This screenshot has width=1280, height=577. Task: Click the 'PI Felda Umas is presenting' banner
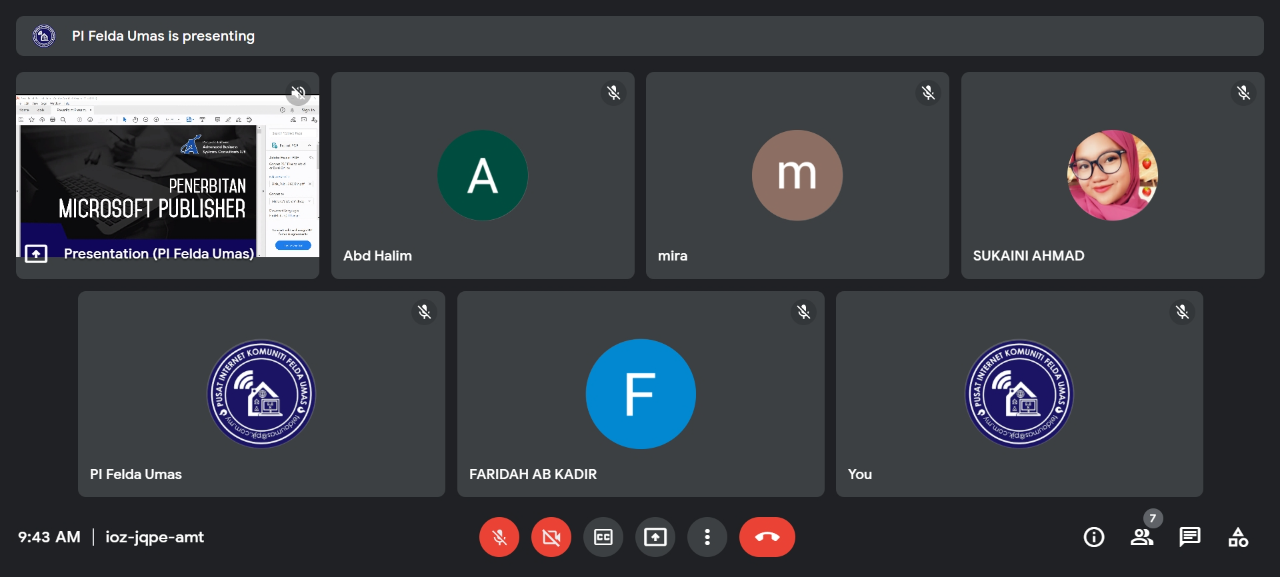pos(640,36)
